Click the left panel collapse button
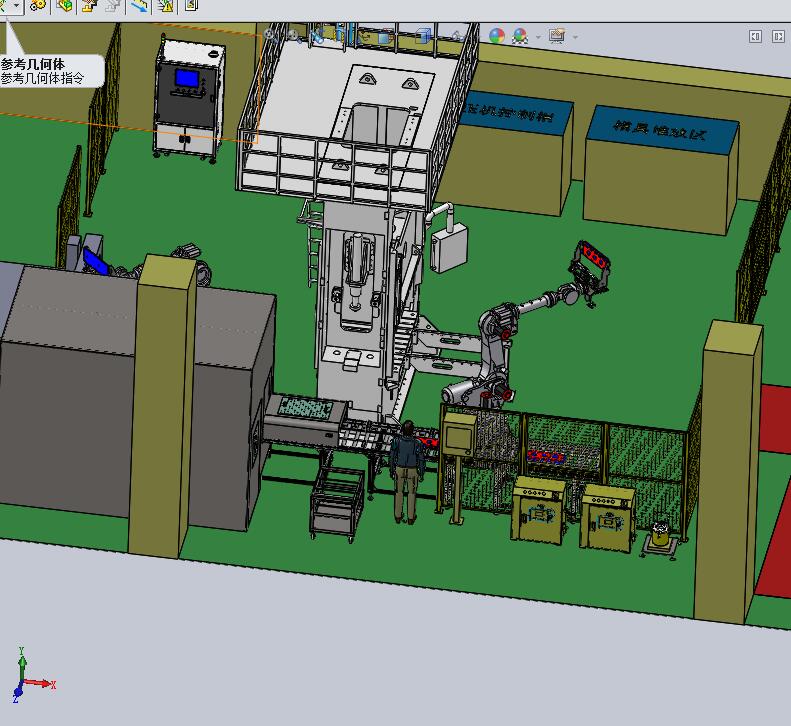 [x=755, y=36]
